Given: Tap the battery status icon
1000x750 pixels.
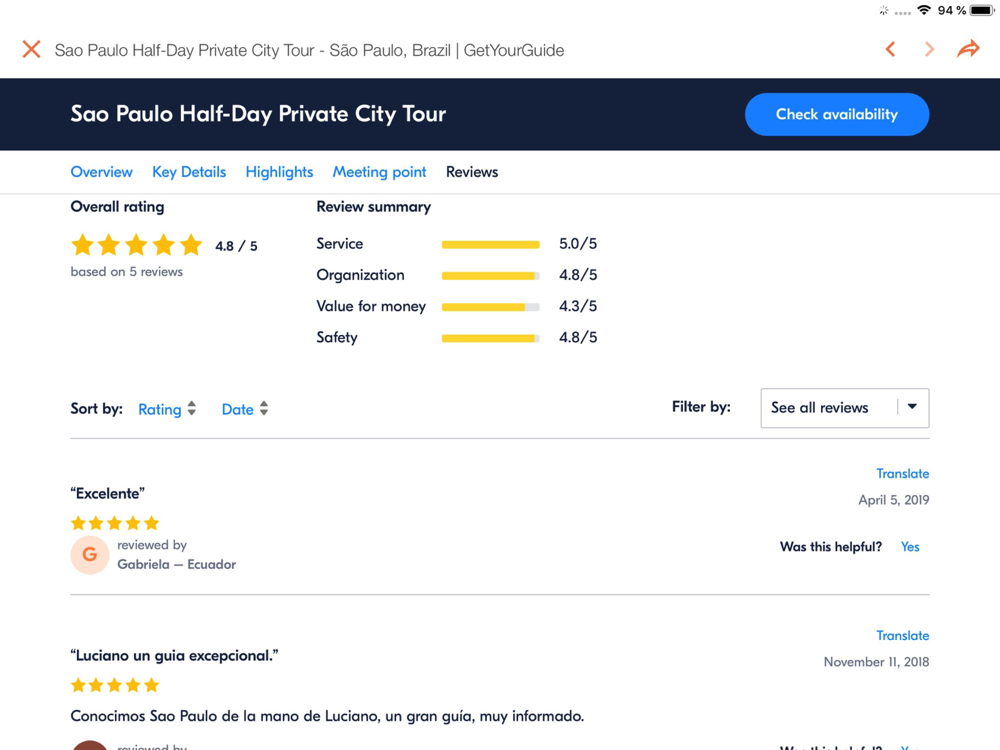Looking at the screenshot, I should click(x=982, y=10).
